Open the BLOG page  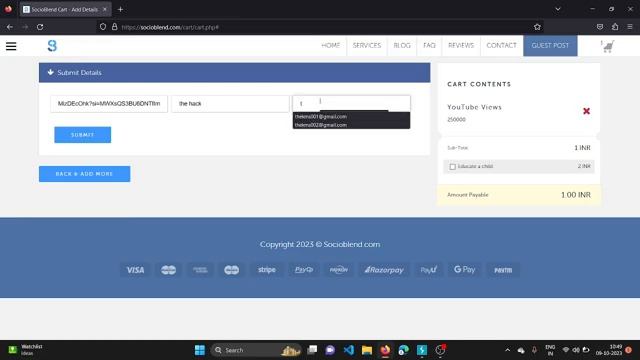coord(402,45)
